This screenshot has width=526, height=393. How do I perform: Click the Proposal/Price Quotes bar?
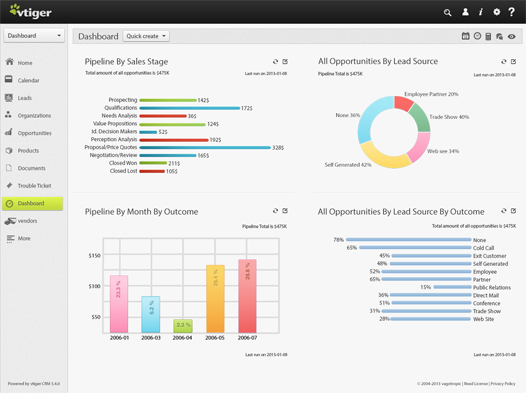point(205,147)
